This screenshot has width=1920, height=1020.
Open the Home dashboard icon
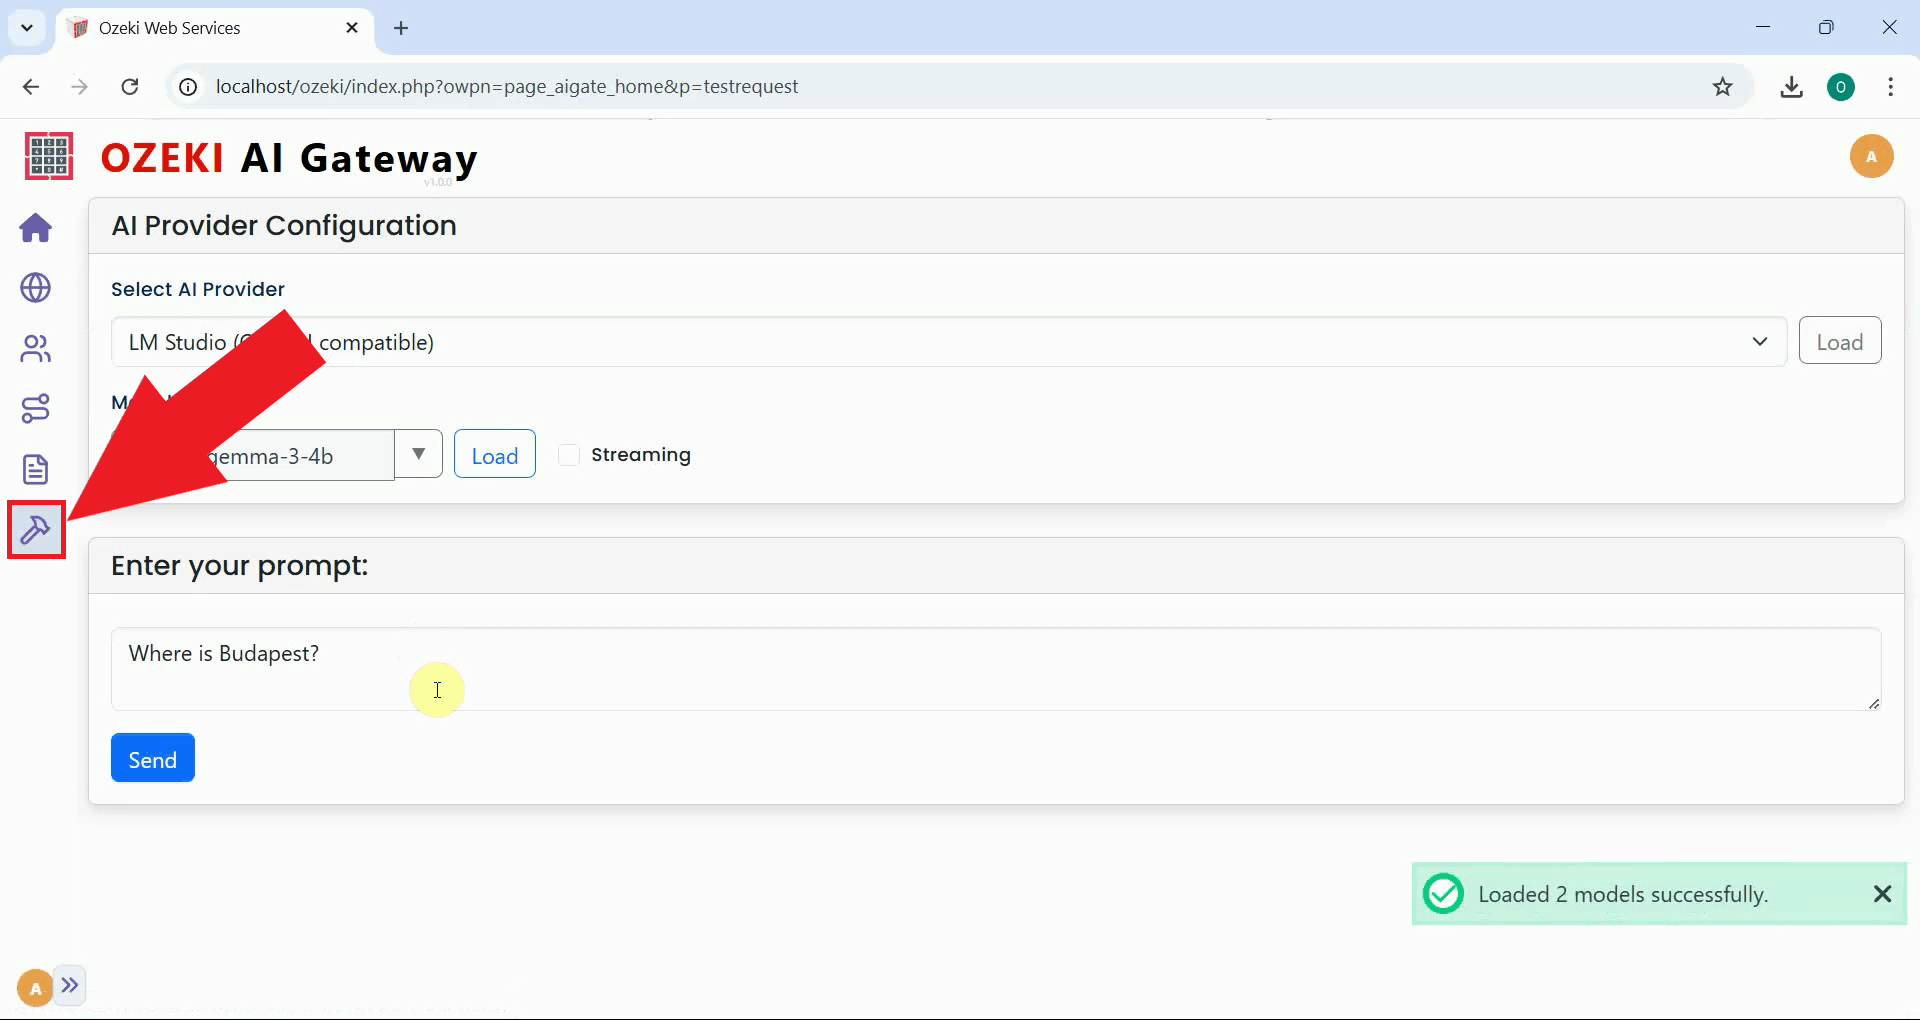pyautogui.click(x=35, y=228)
